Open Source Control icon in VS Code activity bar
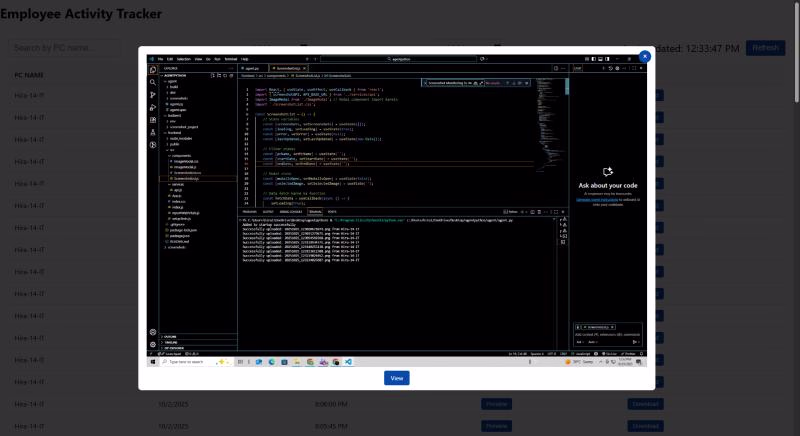Image resolution: width=800 pixels, height=436 pixels. coord(153,95)
